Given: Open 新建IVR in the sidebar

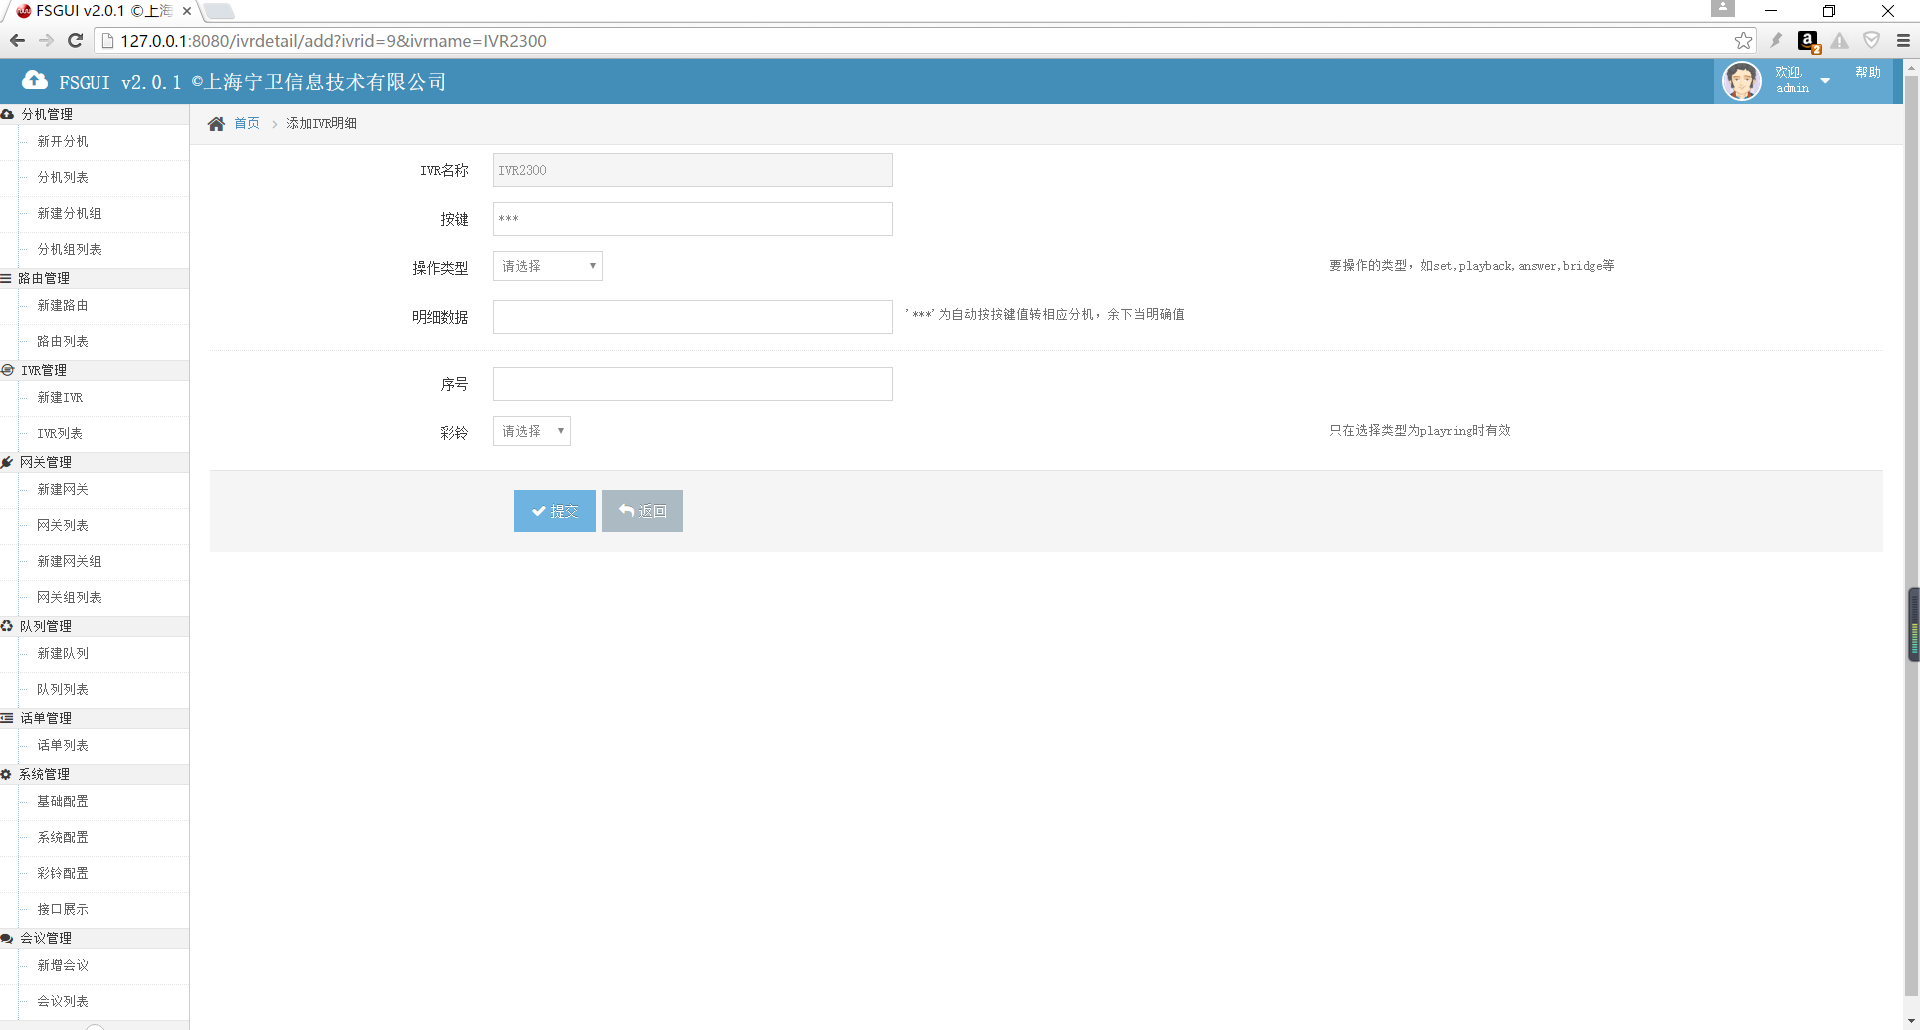Looking at the screenshot, I should pyautogui.click(x=60, y=398).
